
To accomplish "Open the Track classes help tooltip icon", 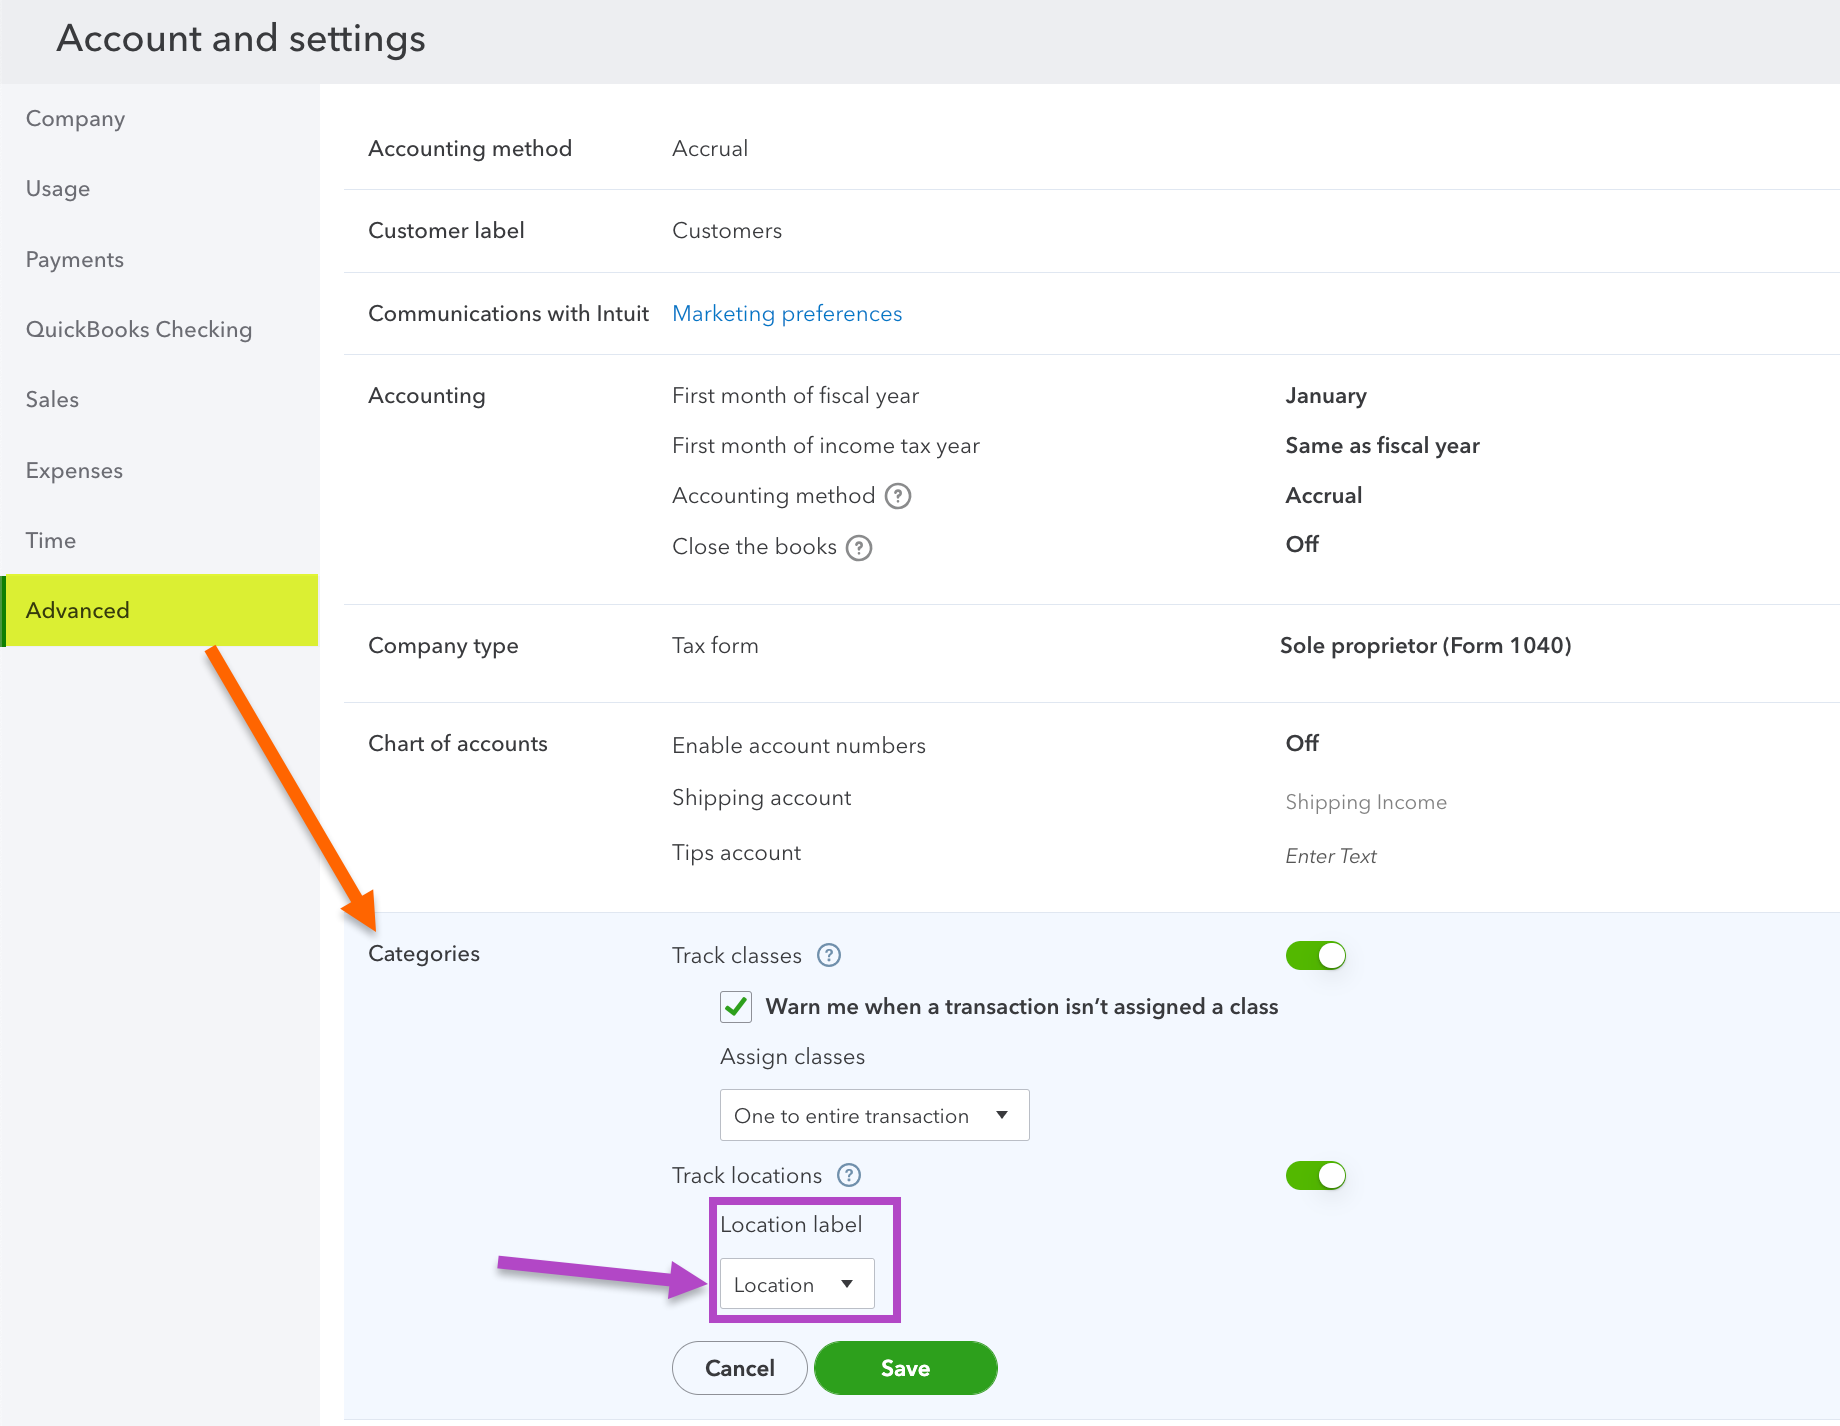I will (829, 956).
